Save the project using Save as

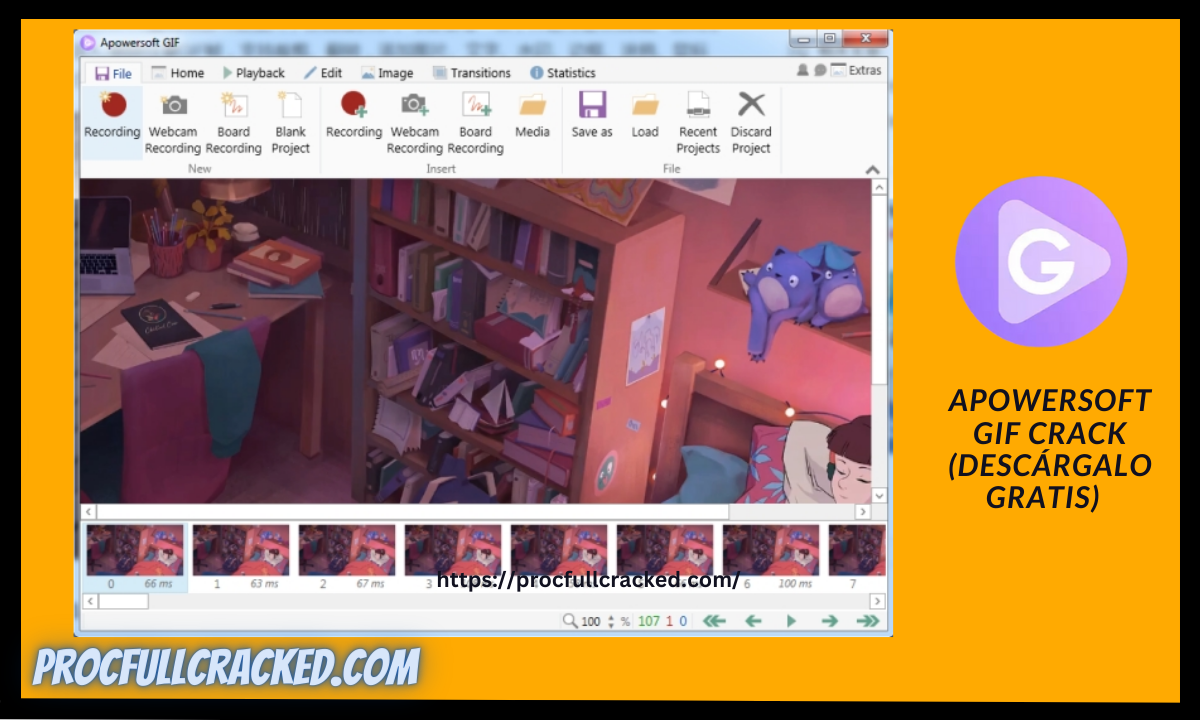pos(591,122)
